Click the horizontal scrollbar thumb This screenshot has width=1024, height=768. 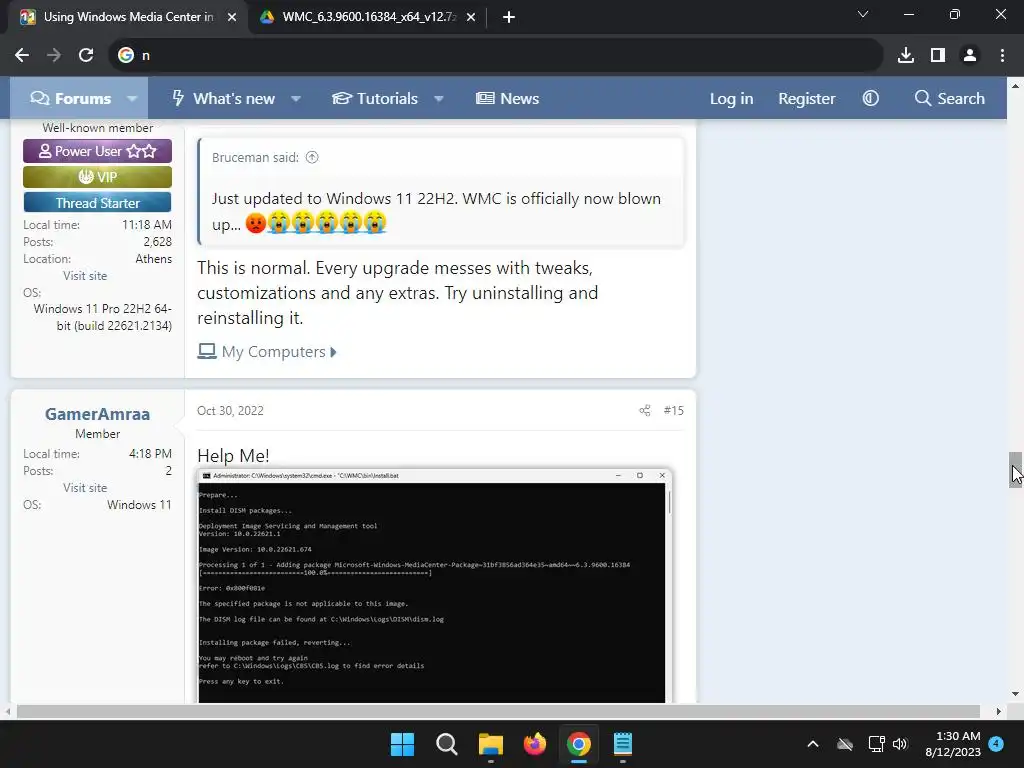coord(498,711)
